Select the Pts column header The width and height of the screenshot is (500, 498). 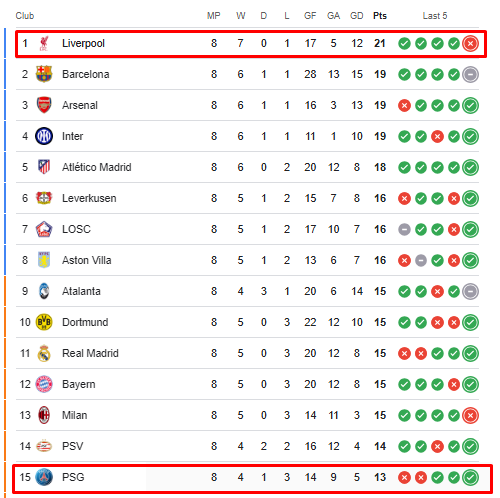380,16
